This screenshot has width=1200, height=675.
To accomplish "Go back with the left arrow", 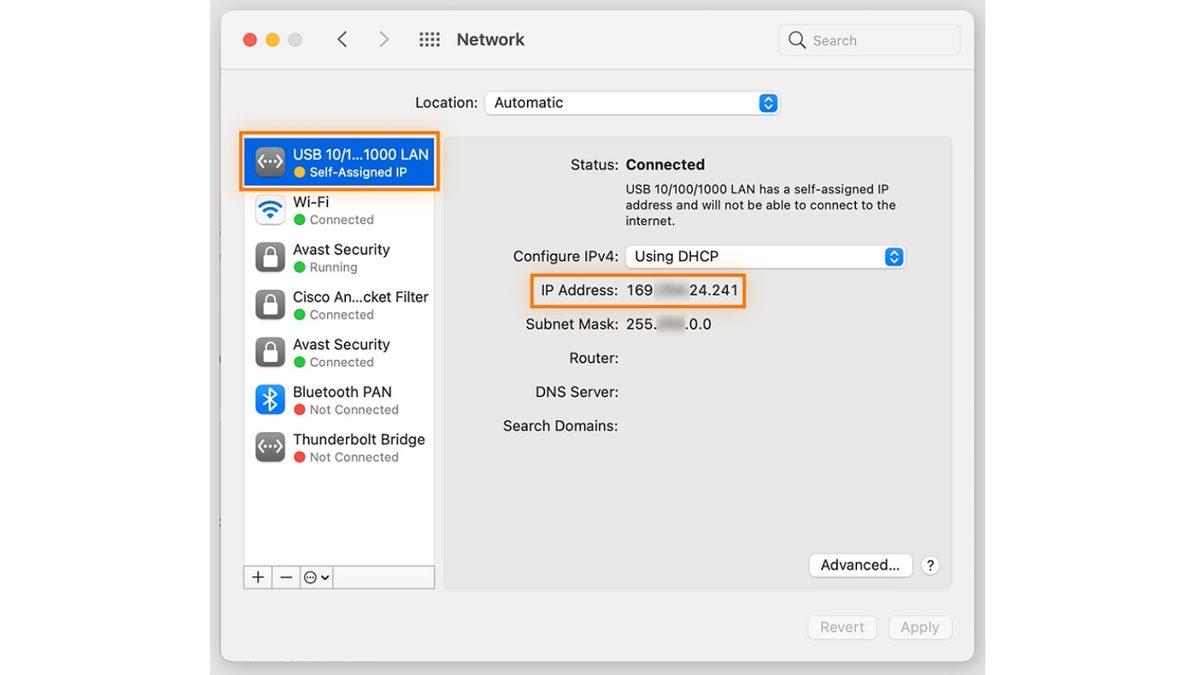I will coord(342,40).
